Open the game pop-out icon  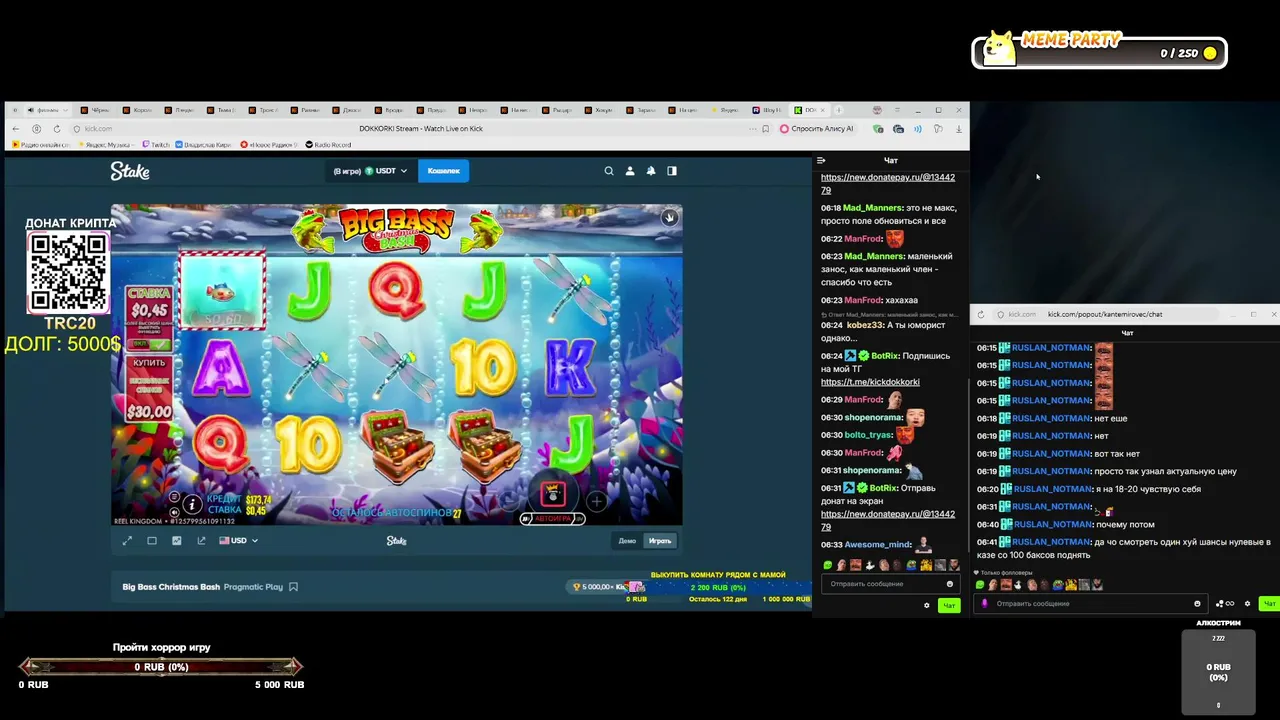tap(201, 541)
